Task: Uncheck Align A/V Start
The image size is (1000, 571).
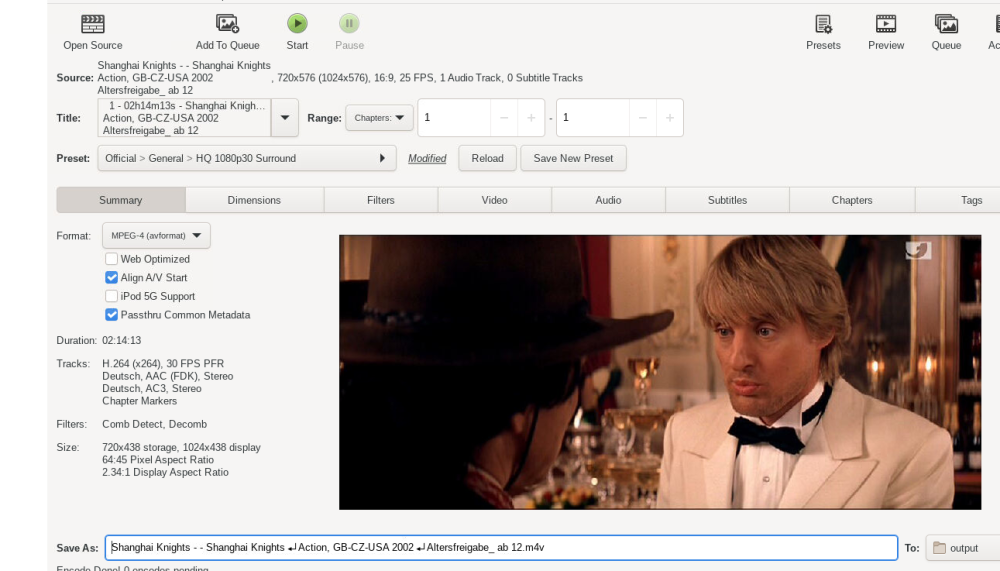Action: pos(112,278)
